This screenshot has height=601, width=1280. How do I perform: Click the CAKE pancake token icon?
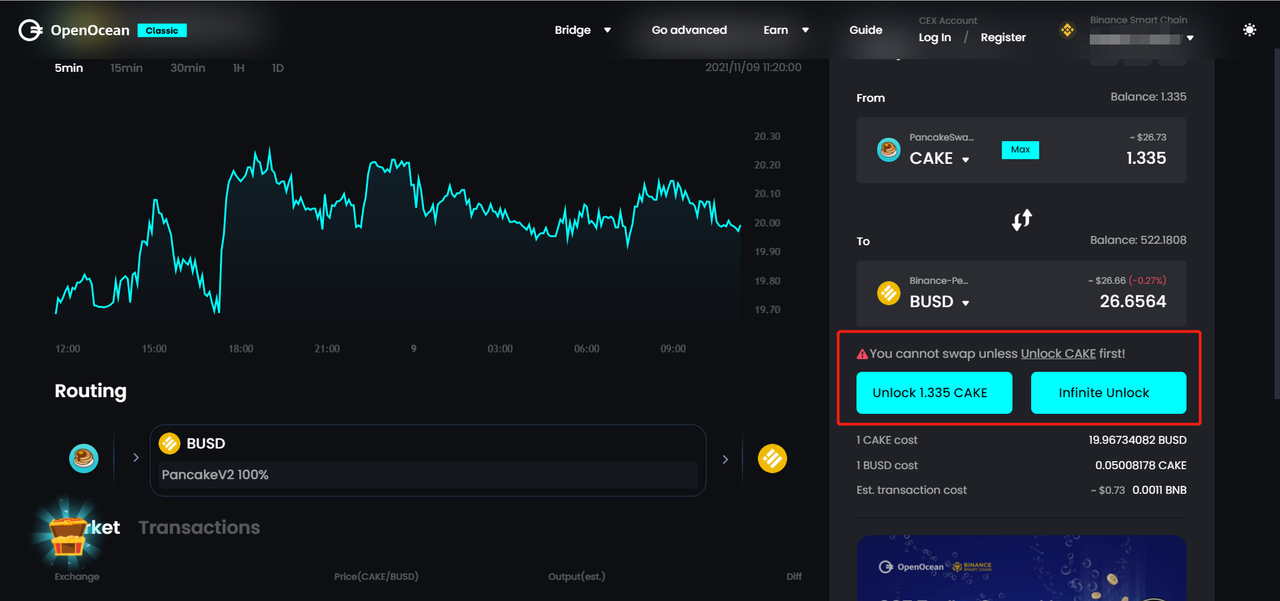[888, 150]
